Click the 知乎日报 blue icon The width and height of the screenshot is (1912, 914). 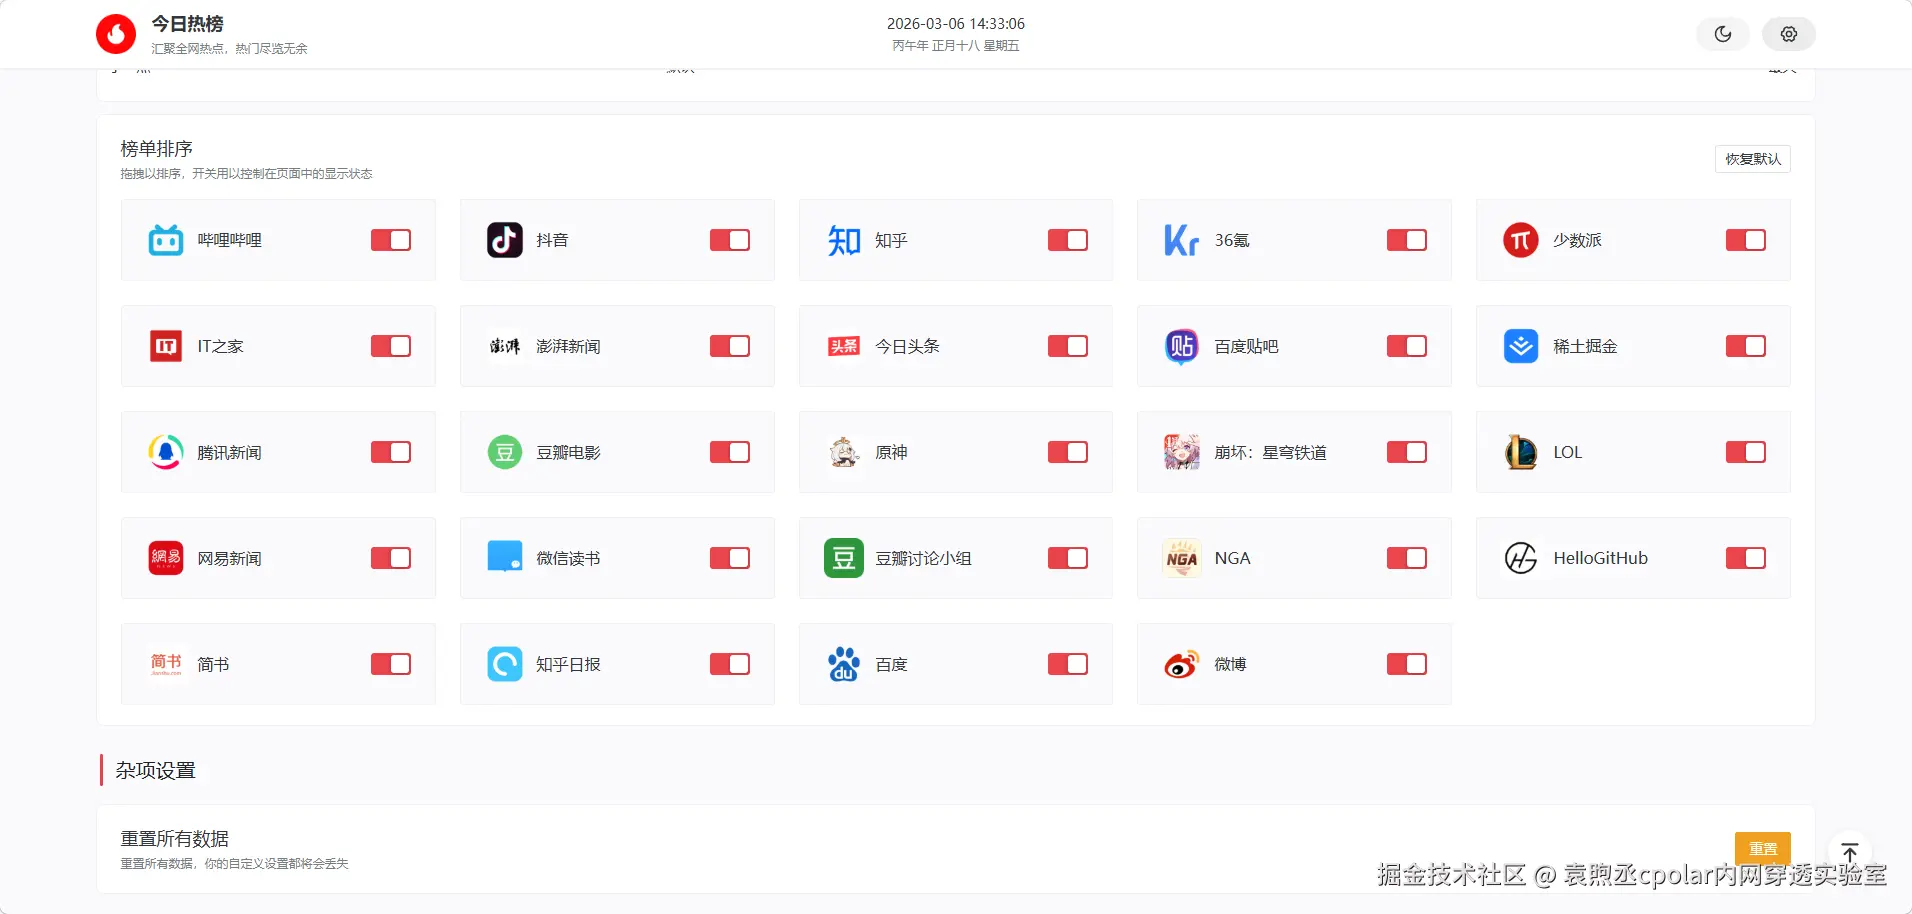tap(505, 664)
